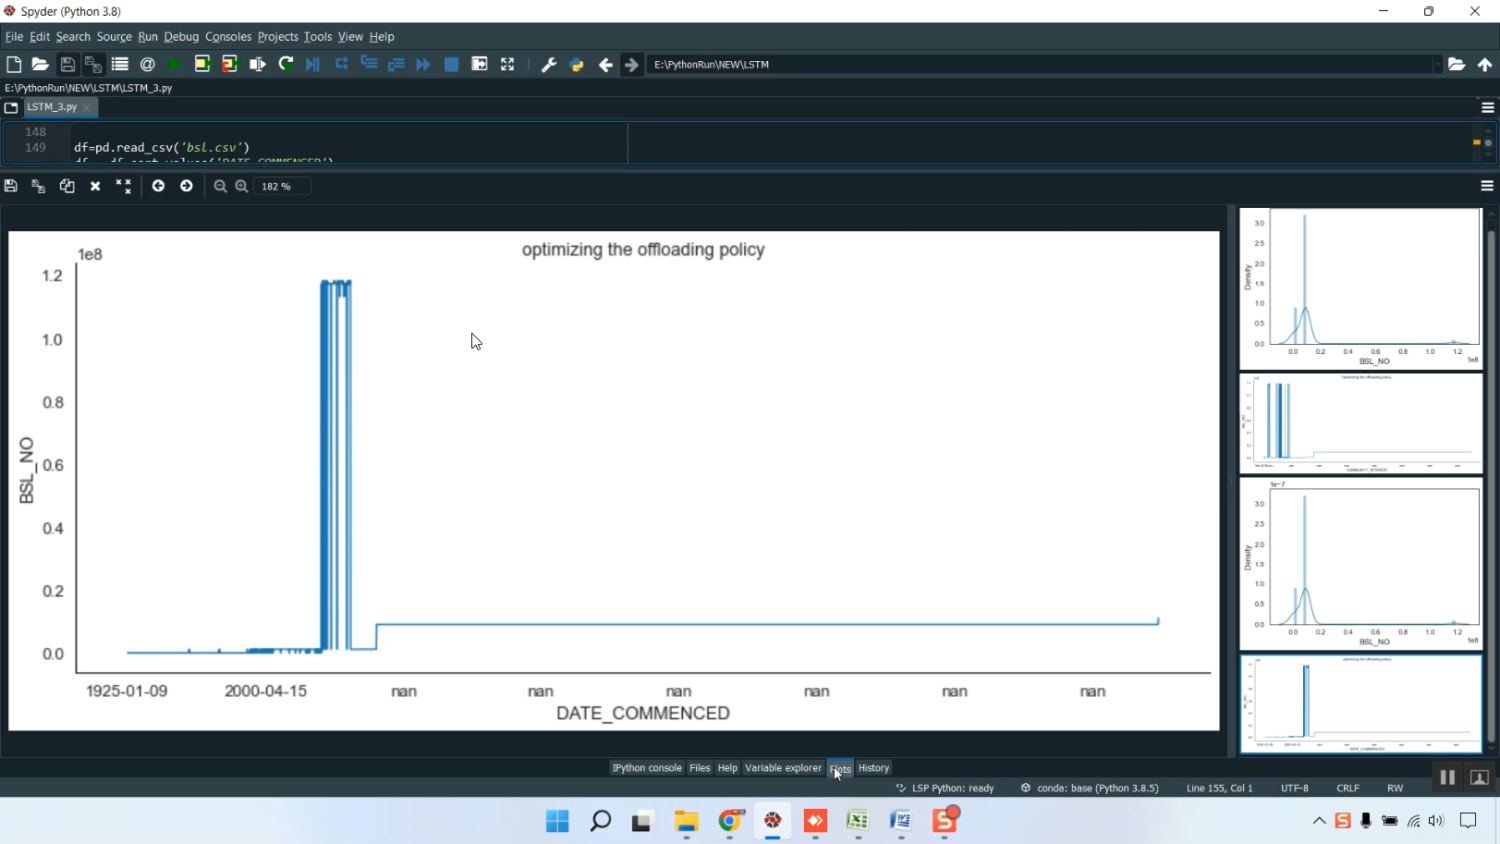The width and height of the screenshot is (1500, 844).
Task: Click the blue Stop debugging square
Action: click(451, 64)
